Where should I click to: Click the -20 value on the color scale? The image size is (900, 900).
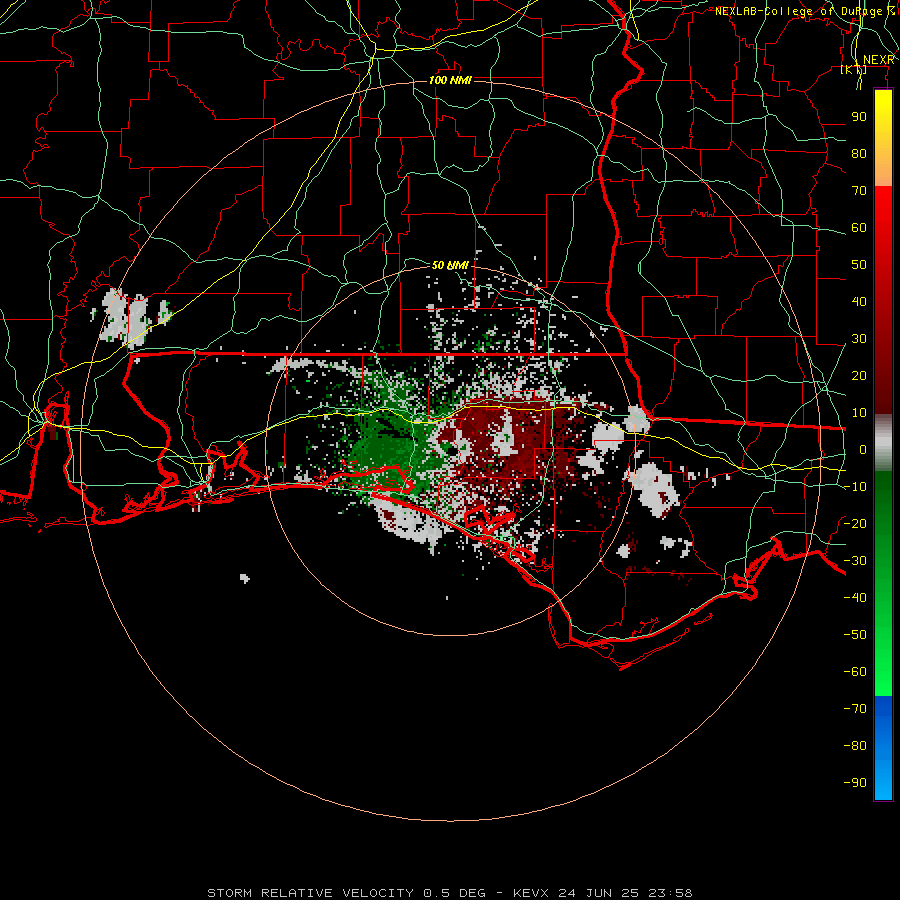coord(855,523)
